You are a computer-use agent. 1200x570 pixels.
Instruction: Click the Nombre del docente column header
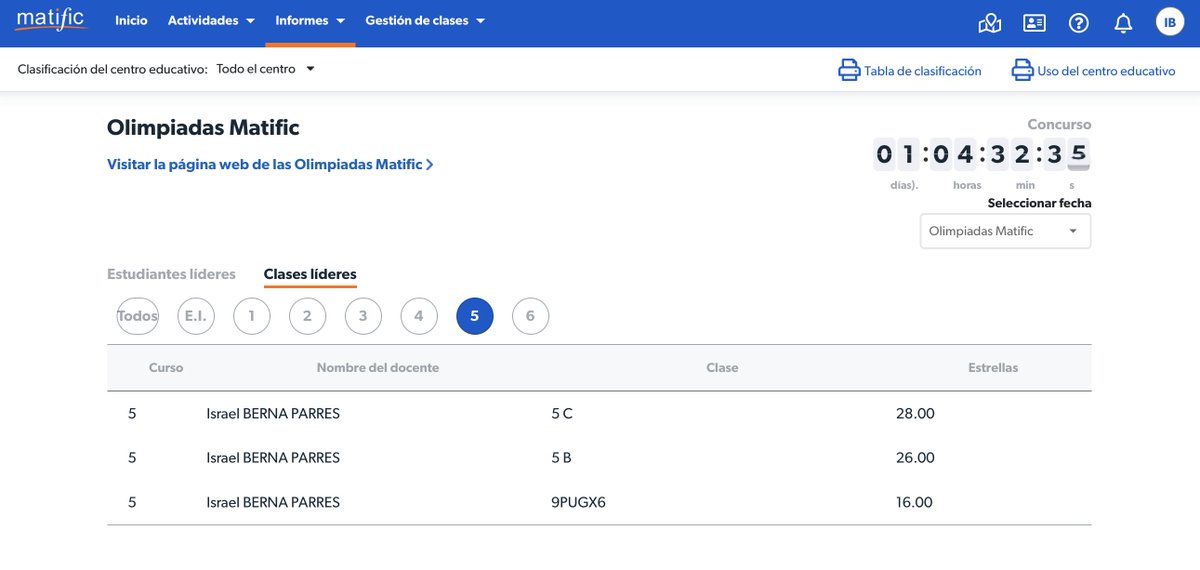[x=378, y=368]
